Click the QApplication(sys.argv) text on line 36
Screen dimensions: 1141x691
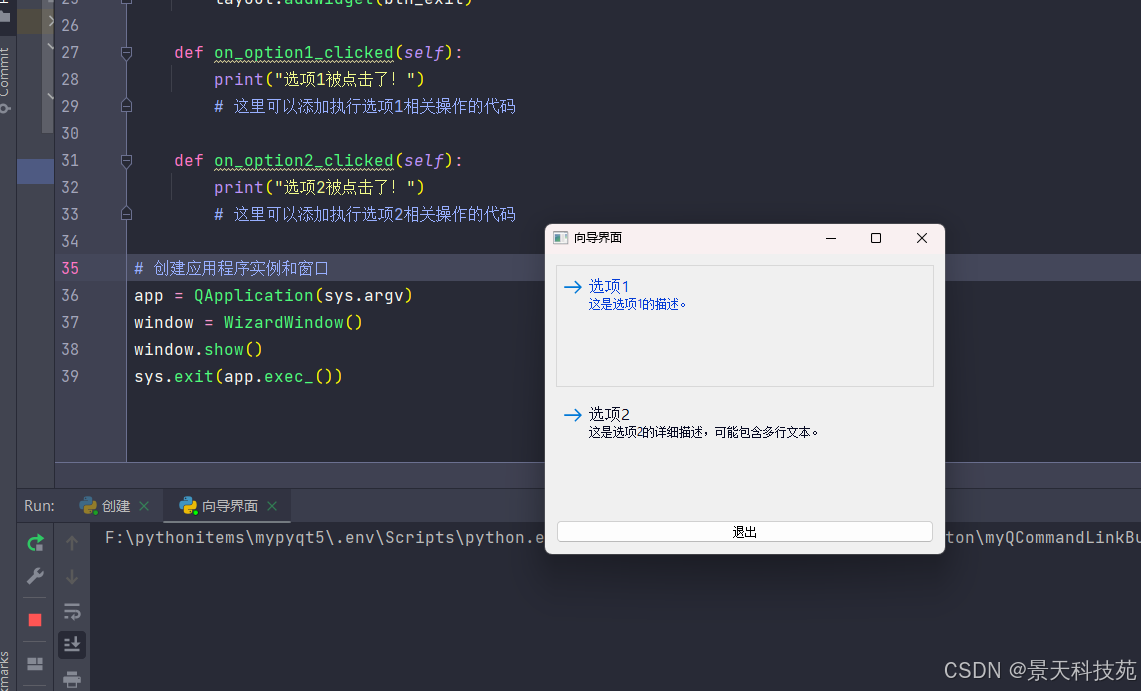(303, 295)
